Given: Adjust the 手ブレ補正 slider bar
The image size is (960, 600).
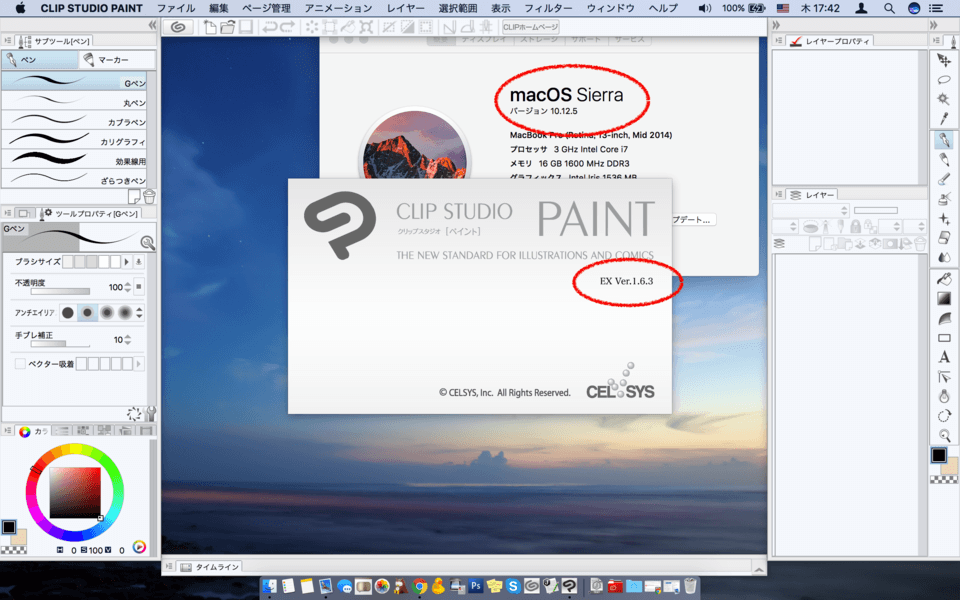Looking at the screenshot, I should (x=60, y=344).
